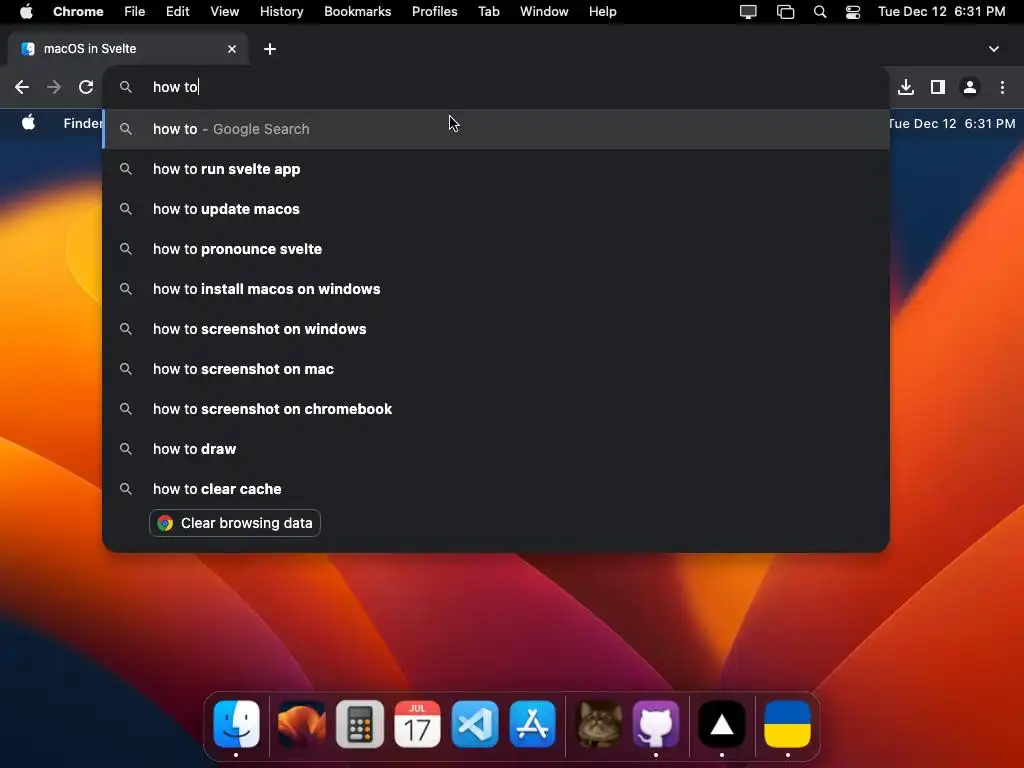Open the system Apple menu
This screenshot has height=768, width=1024.
(x=26, y=11)
